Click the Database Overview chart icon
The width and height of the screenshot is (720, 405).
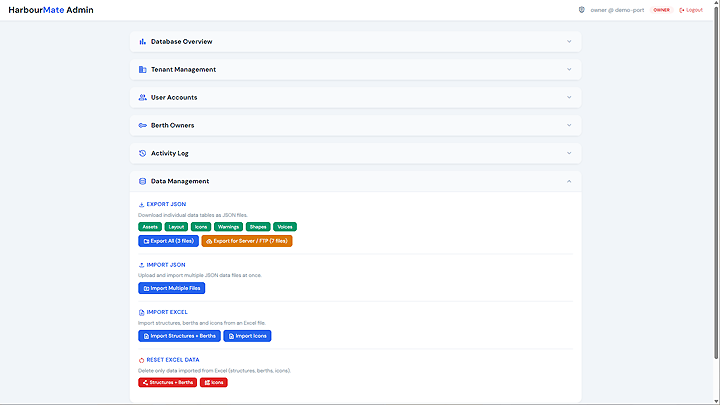[143, 42]
